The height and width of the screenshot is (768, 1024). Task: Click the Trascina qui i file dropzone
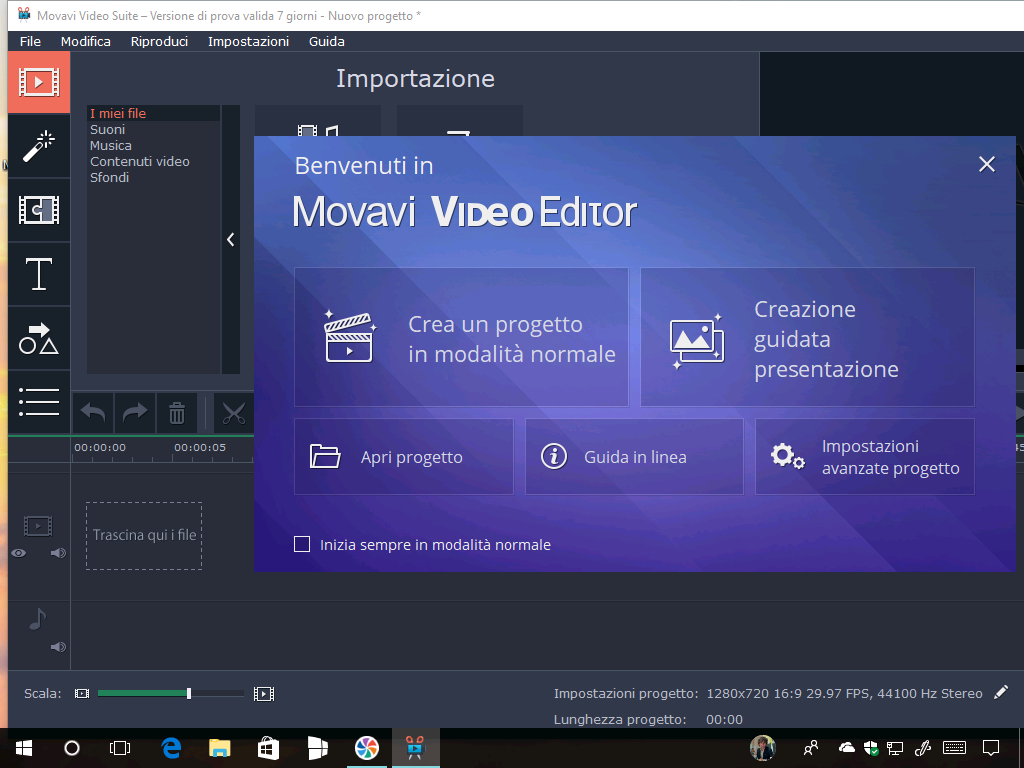pos(144,536)
